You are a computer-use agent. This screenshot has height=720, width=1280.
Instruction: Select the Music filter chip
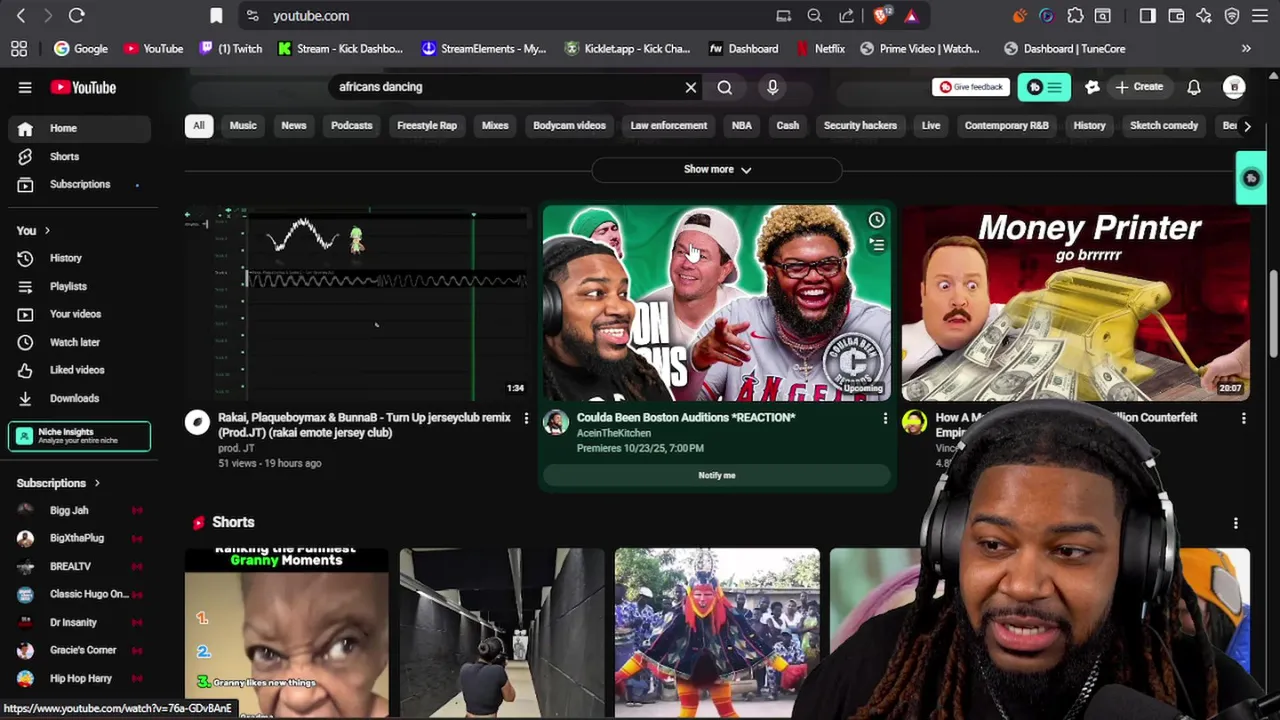pos(243,126)
